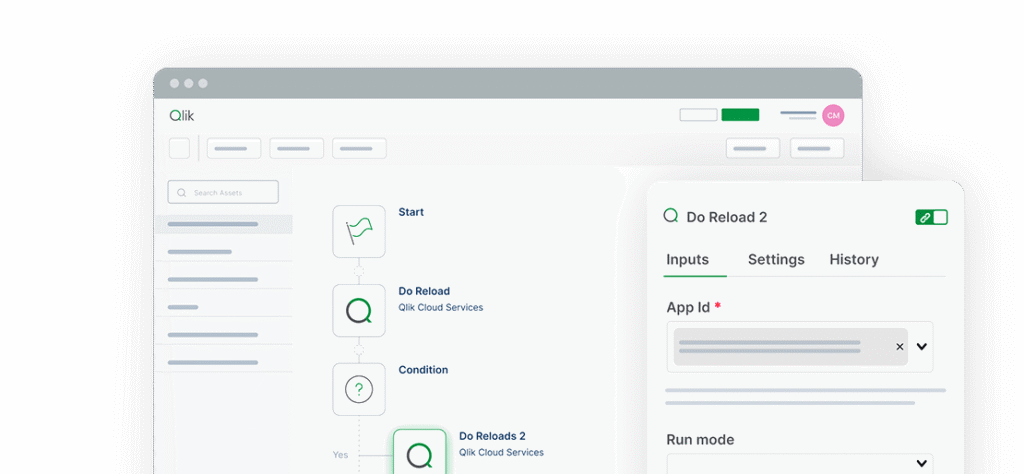Click the Do Reload block title
This screenshot has width=1024, height=474.
tap(424, 291)
